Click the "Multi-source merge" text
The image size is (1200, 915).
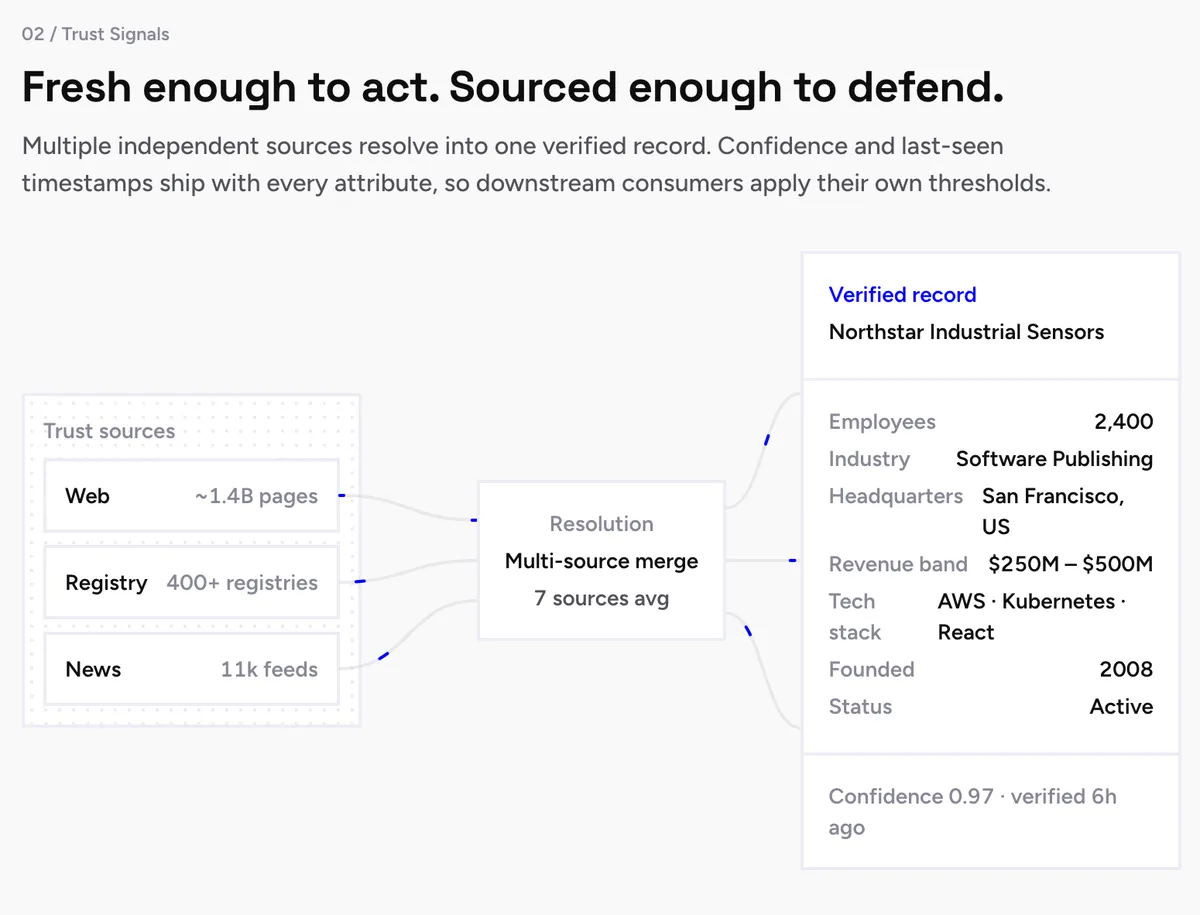point(601,561)
